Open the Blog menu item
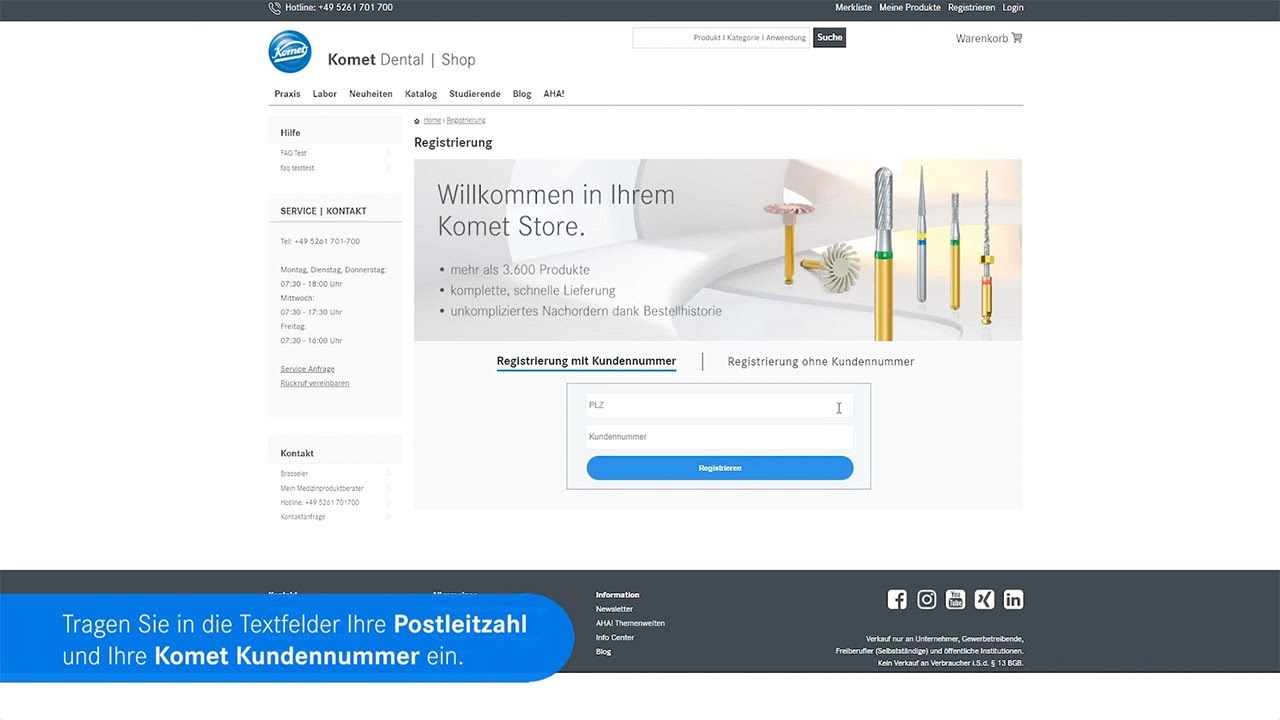Viewport: 1280px width, 720px height. tap(522, 94)
